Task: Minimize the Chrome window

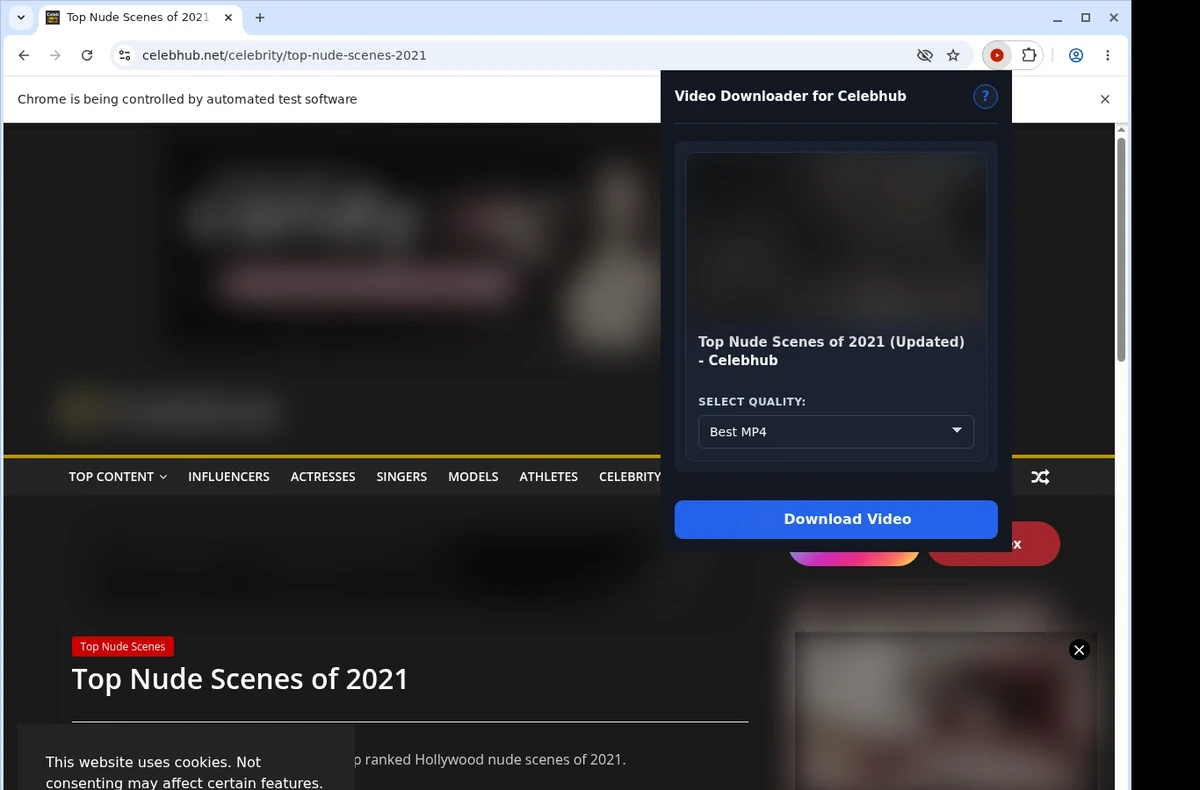Action: [x=1058, y=17]
